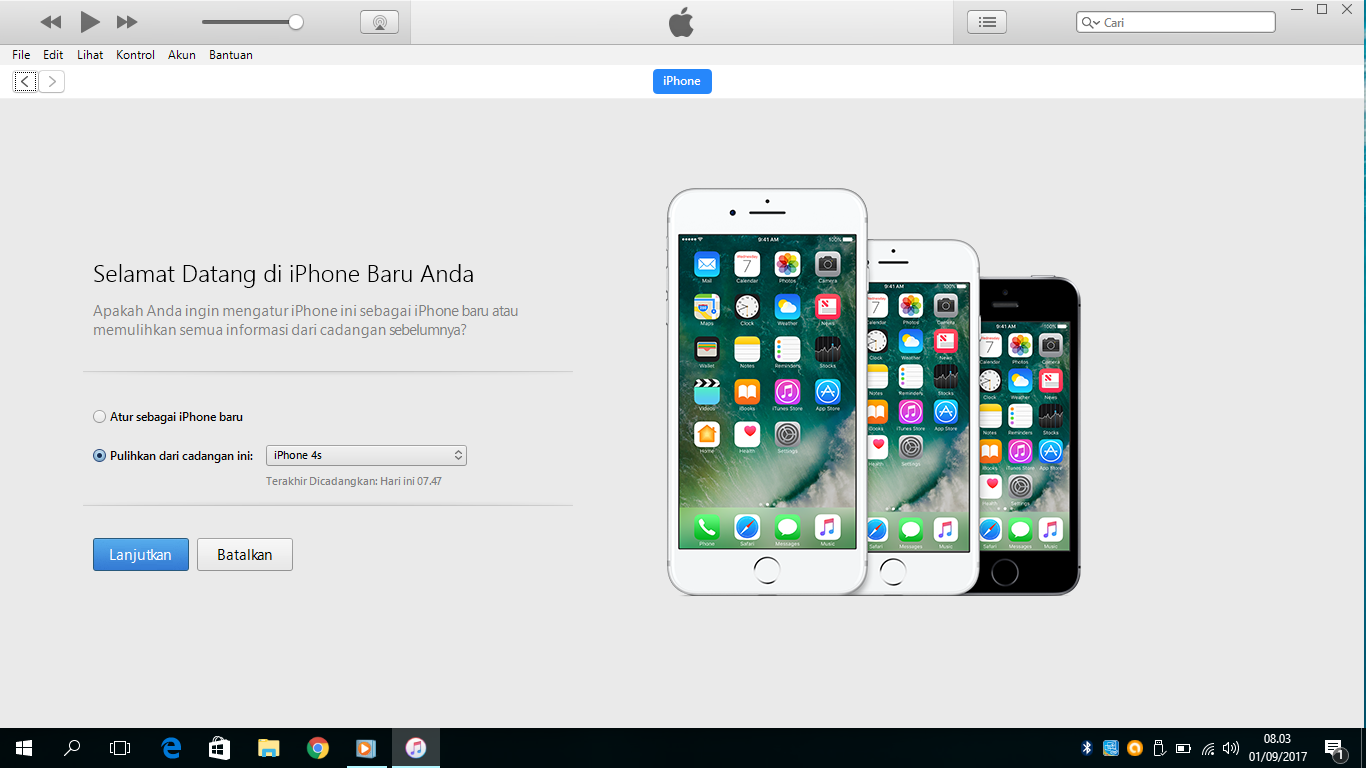This screenshot has height=768, width=1366.
Task: Click the orange circular tray icon
Action: point(1135,747)
